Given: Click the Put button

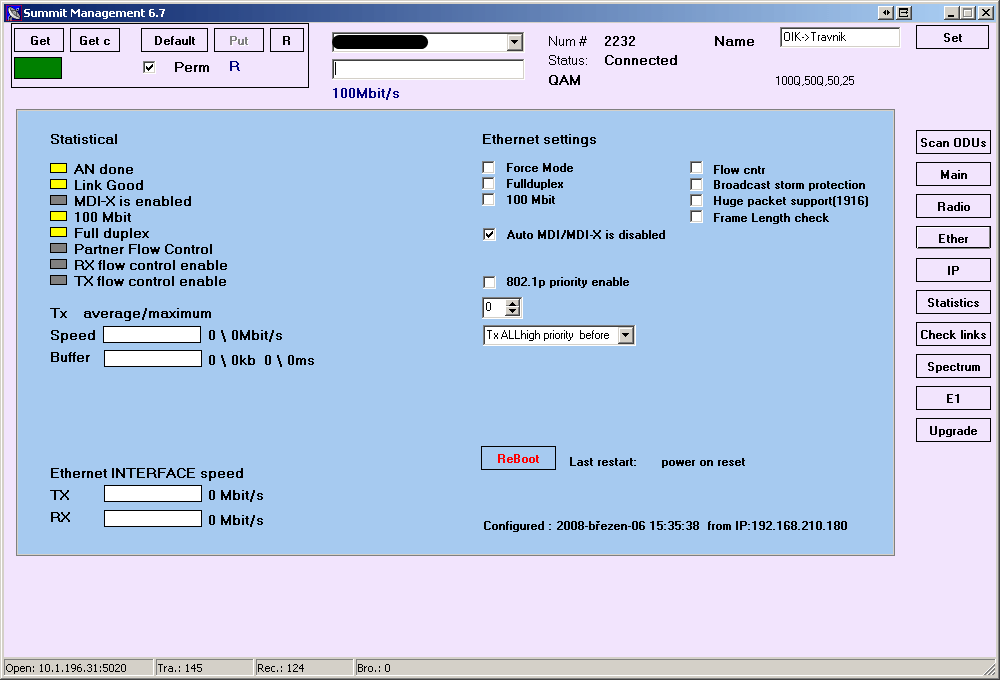Looking at the screenshot, I should [239, 41].
